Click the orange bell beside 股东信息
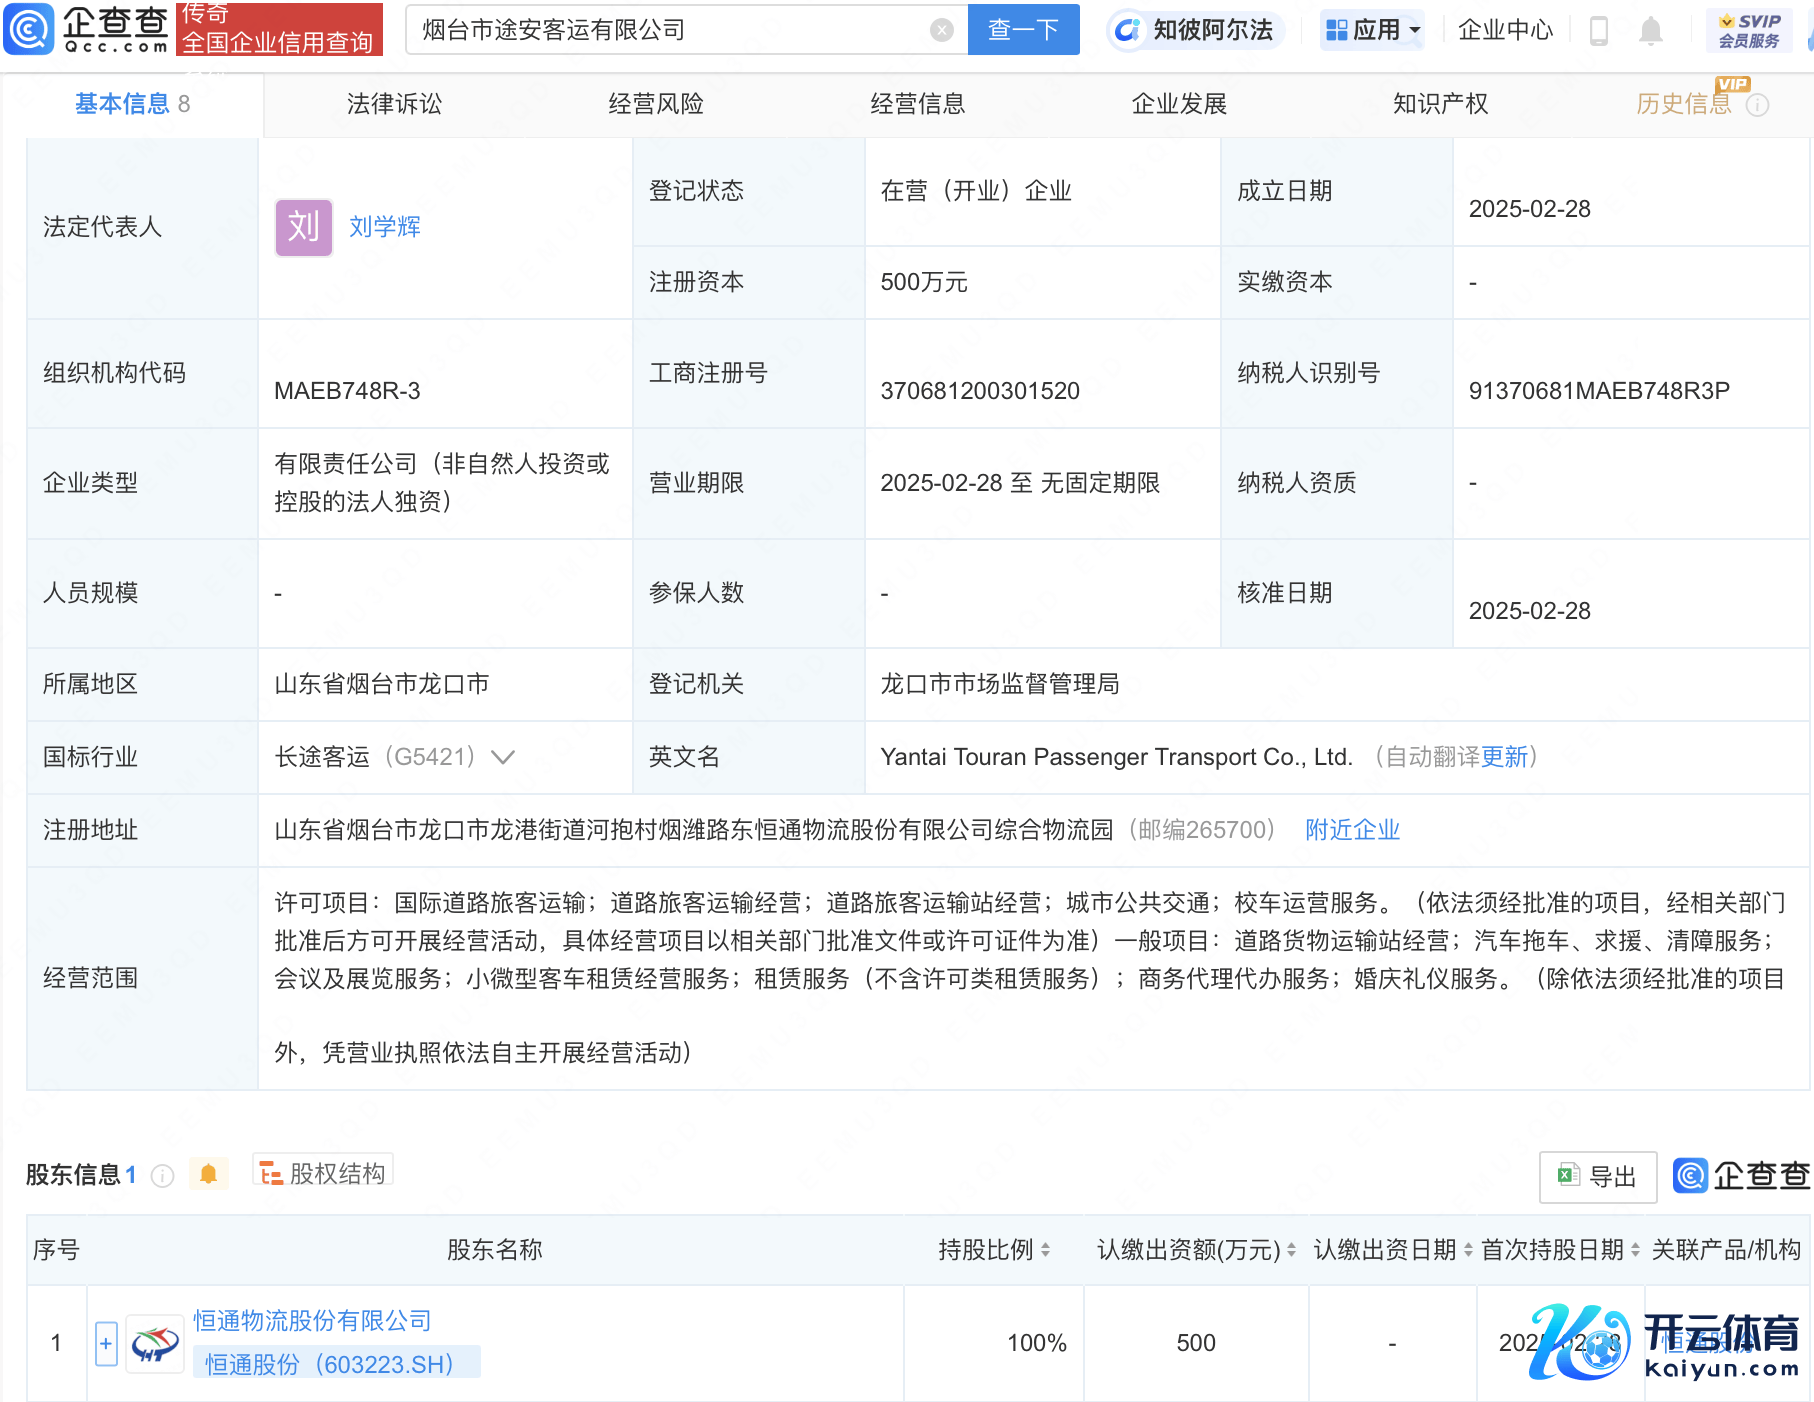Image resolution: width=1814 pixels, height=1402 pixels. click(208, 1174)
